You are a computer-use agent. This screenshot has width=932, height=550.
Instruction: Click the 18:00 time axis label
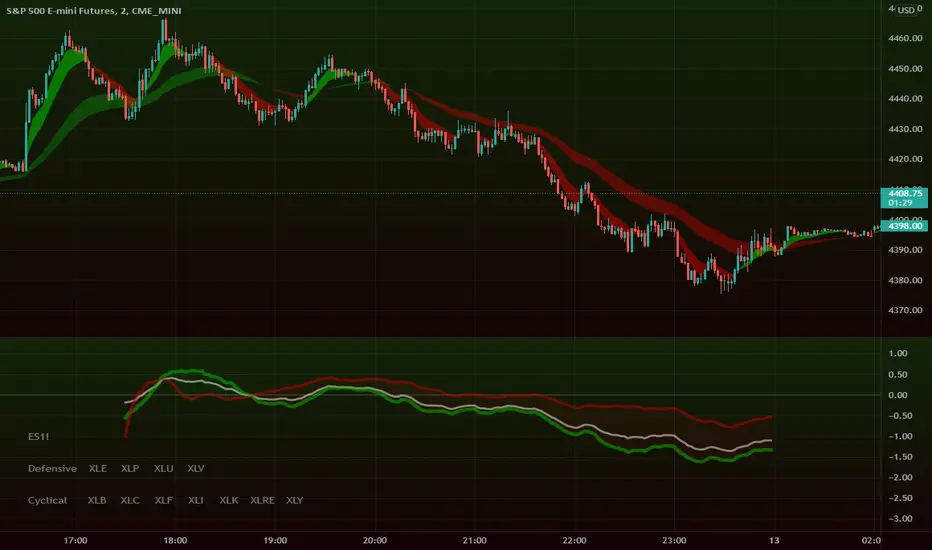(x=175, y=540)
